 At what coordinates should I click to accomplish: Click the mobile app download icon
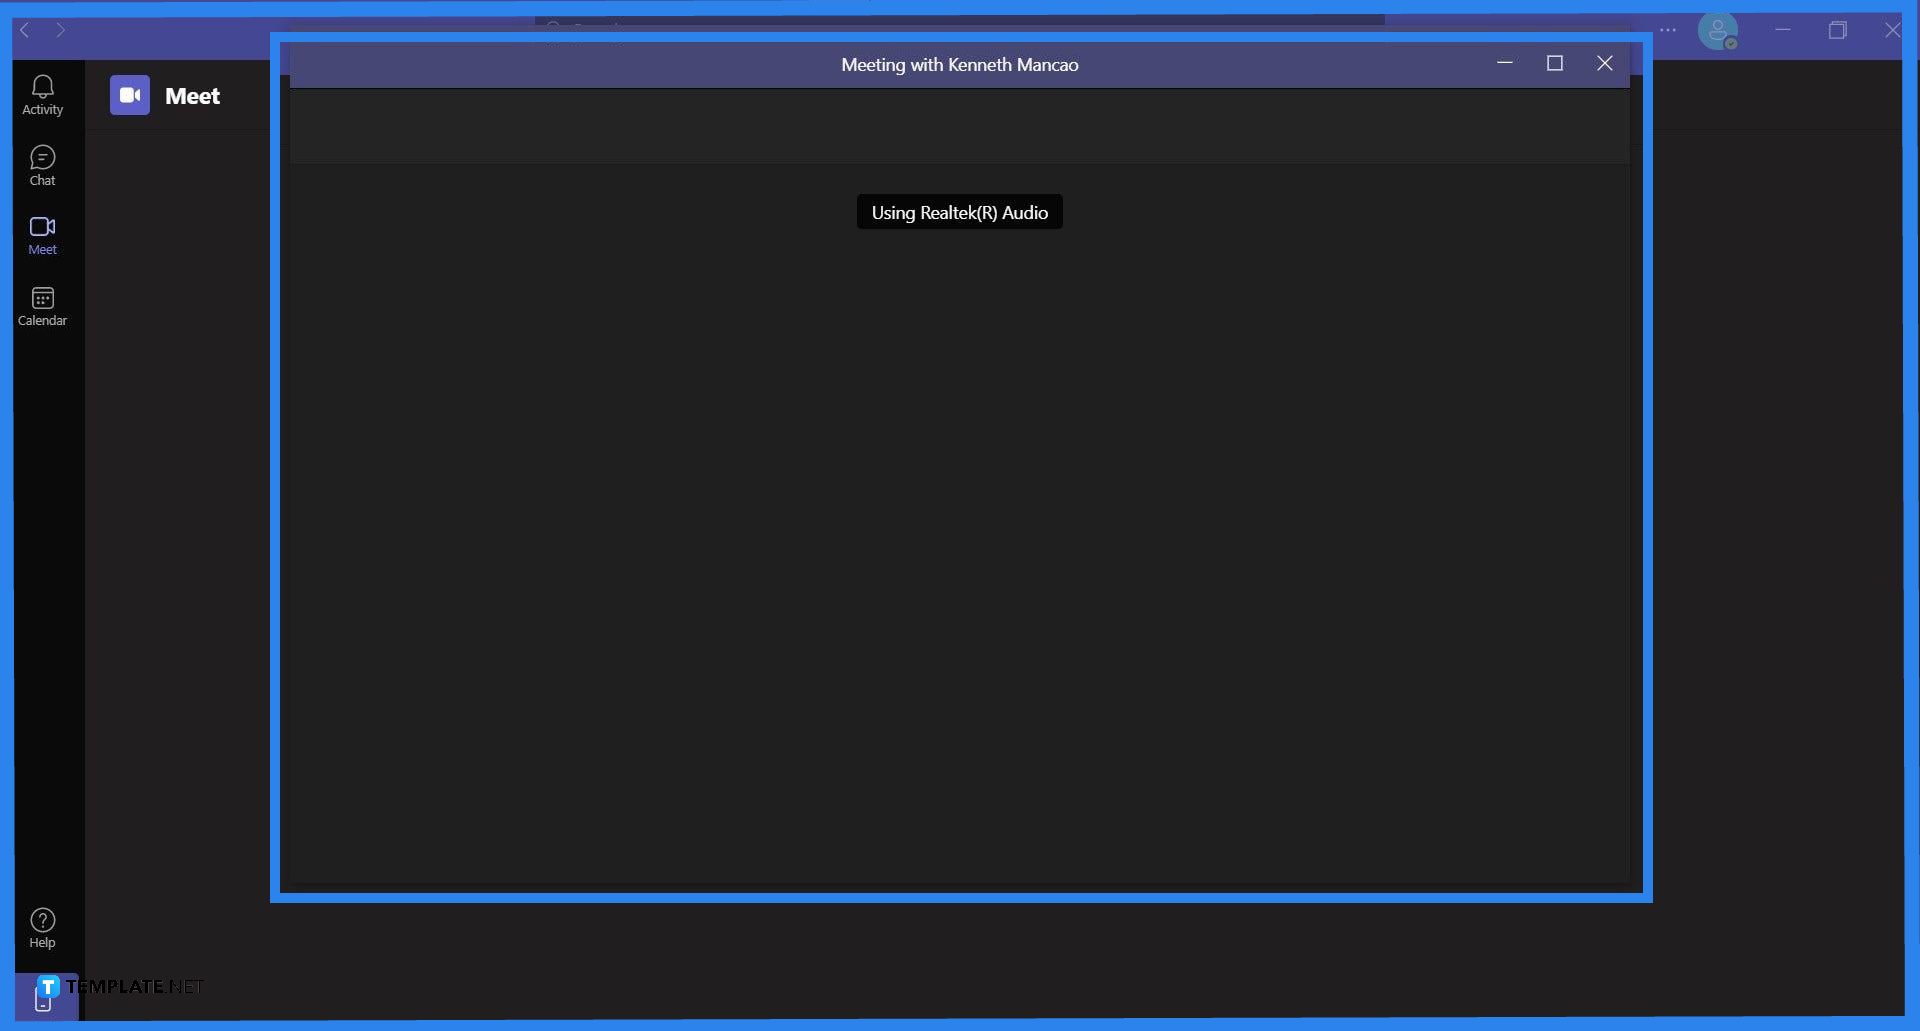click(43, 999)
